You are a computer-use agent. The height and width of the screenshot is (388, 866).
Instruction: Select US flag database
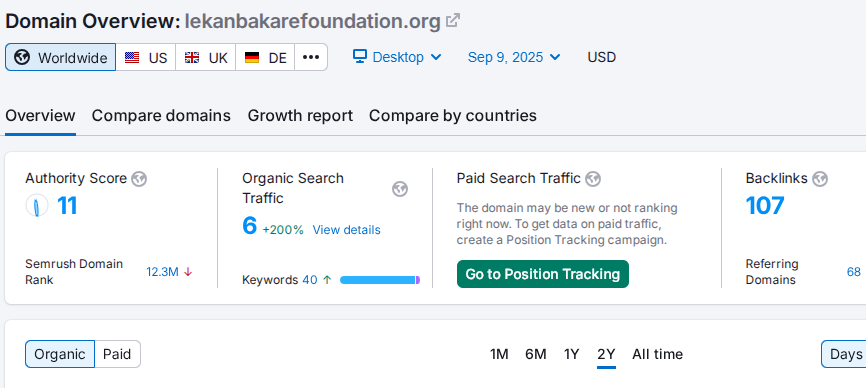click(146, 57)
